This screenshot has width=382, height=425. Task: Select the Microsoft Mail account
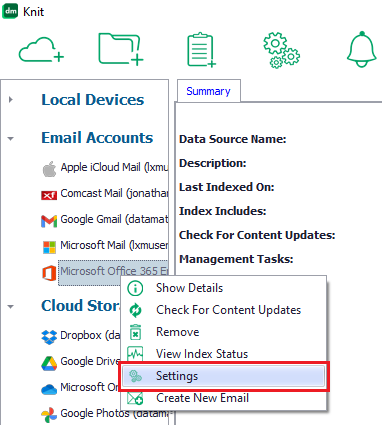114,245
